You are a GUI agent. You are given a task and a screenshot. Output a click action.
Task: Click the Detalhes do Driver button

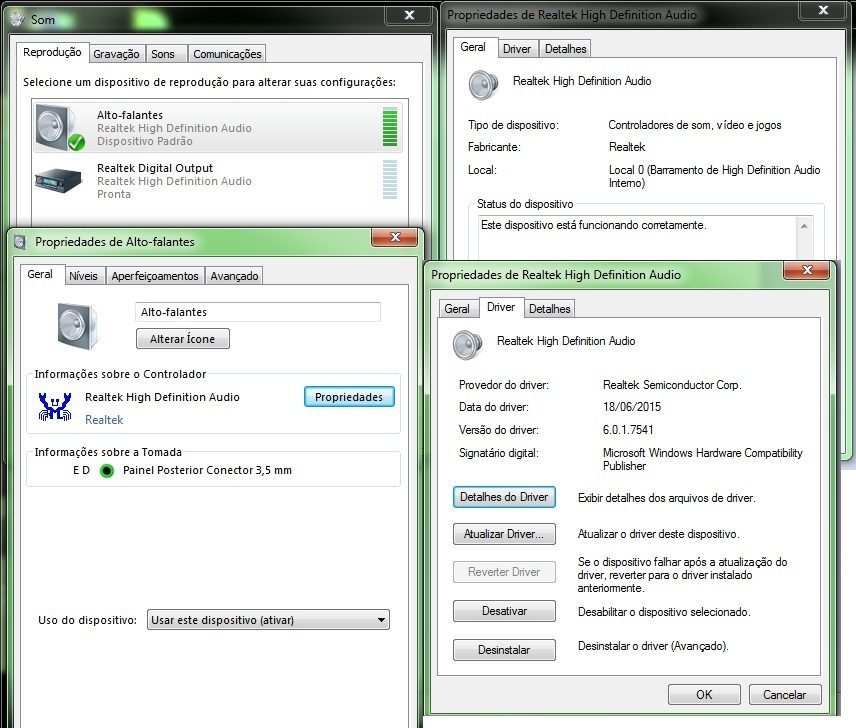[x=504, y=497]
